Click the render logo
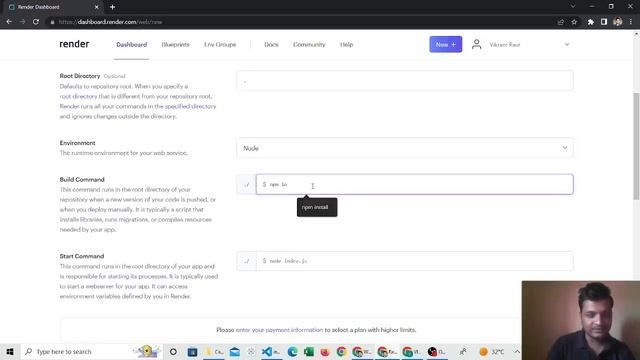 coord(74,44)
